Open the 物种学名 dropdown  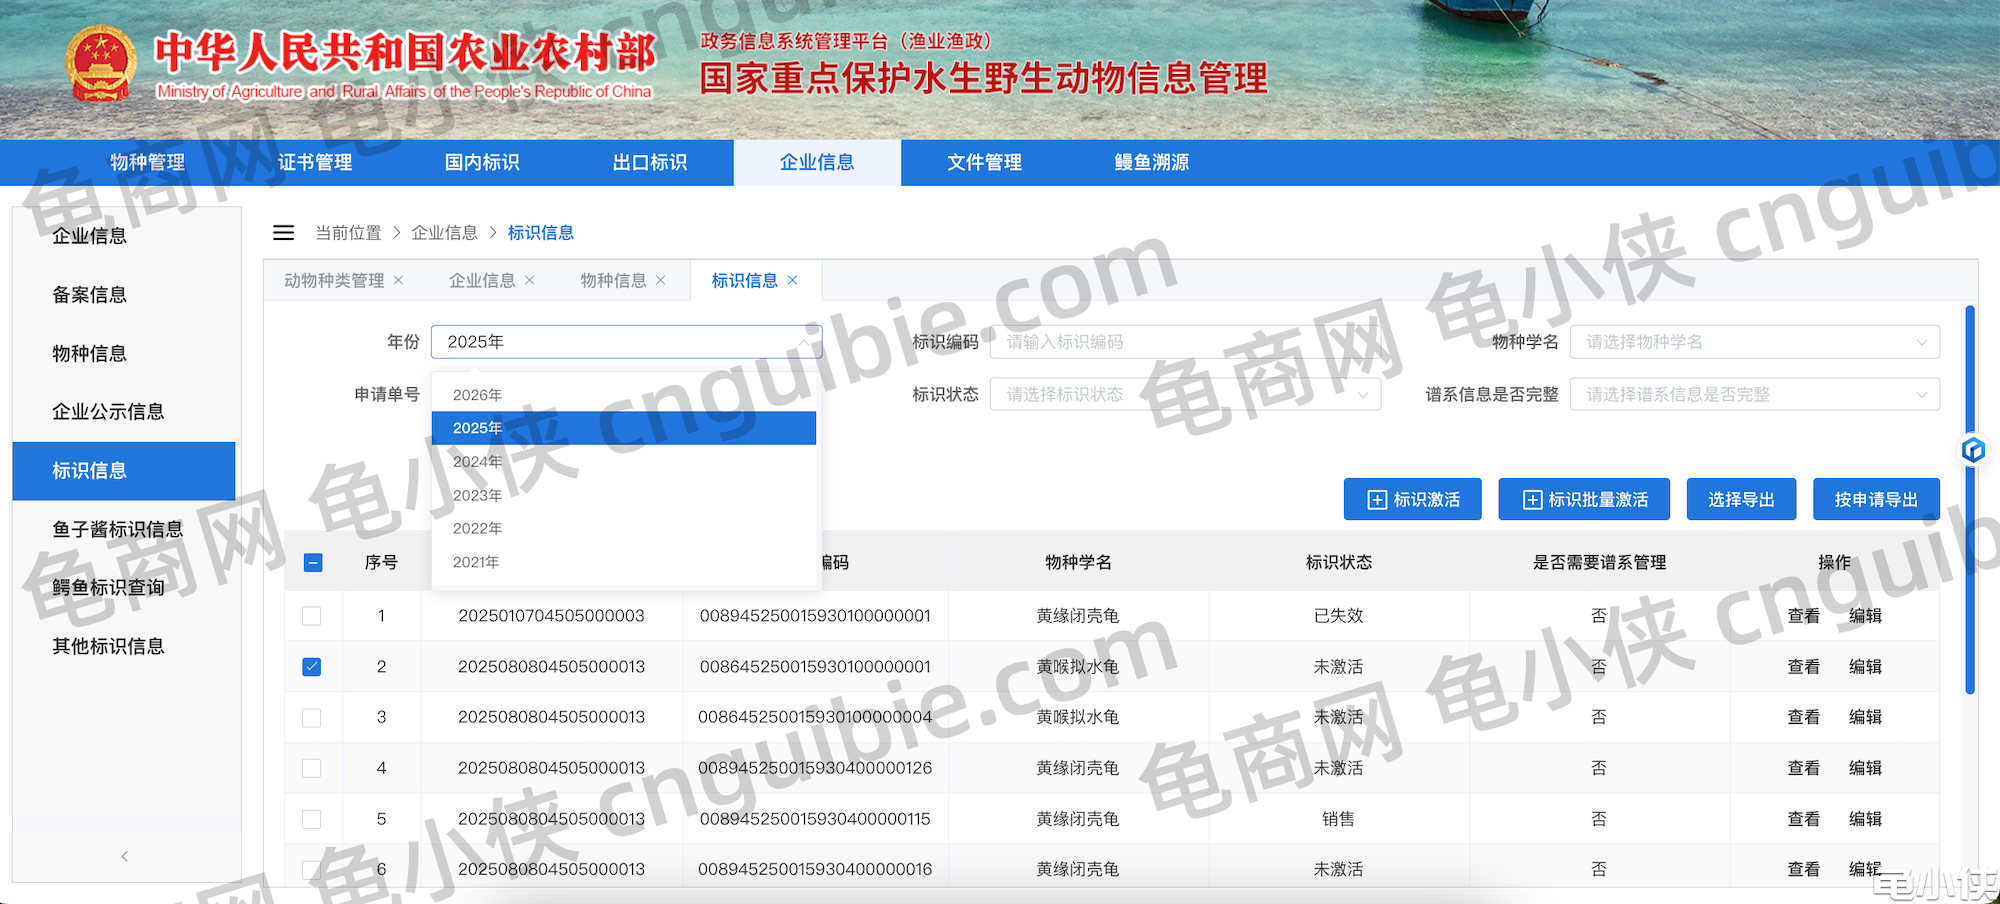coord(1754,342)
